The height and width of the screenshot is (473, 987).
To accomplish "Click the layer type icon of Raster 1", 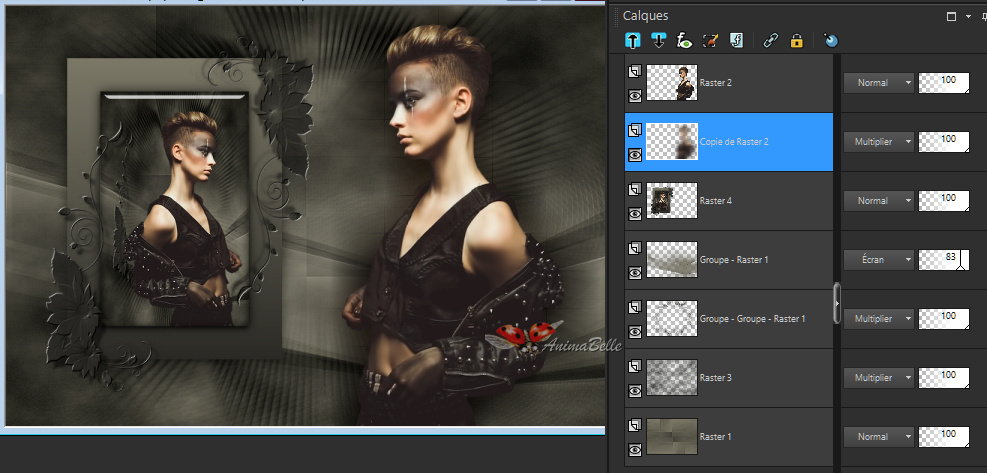I will click(x=634, y=425).
